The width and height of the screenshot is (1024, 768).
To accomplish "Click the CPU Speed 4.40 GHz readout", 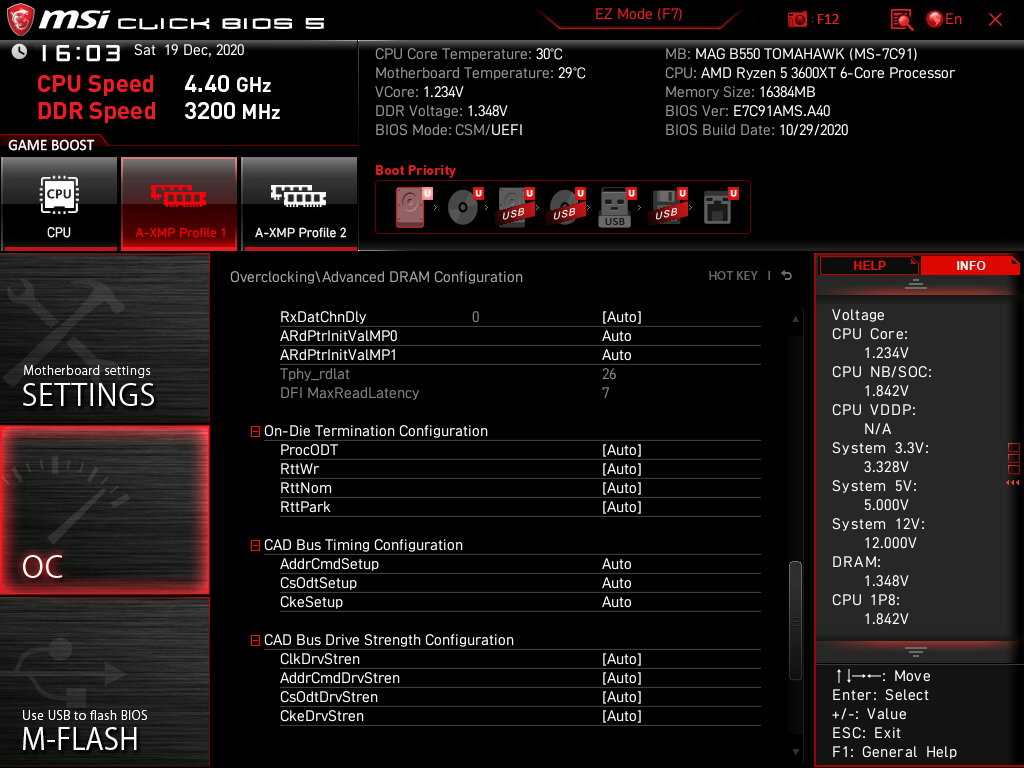I will click(x=154, y=84).
